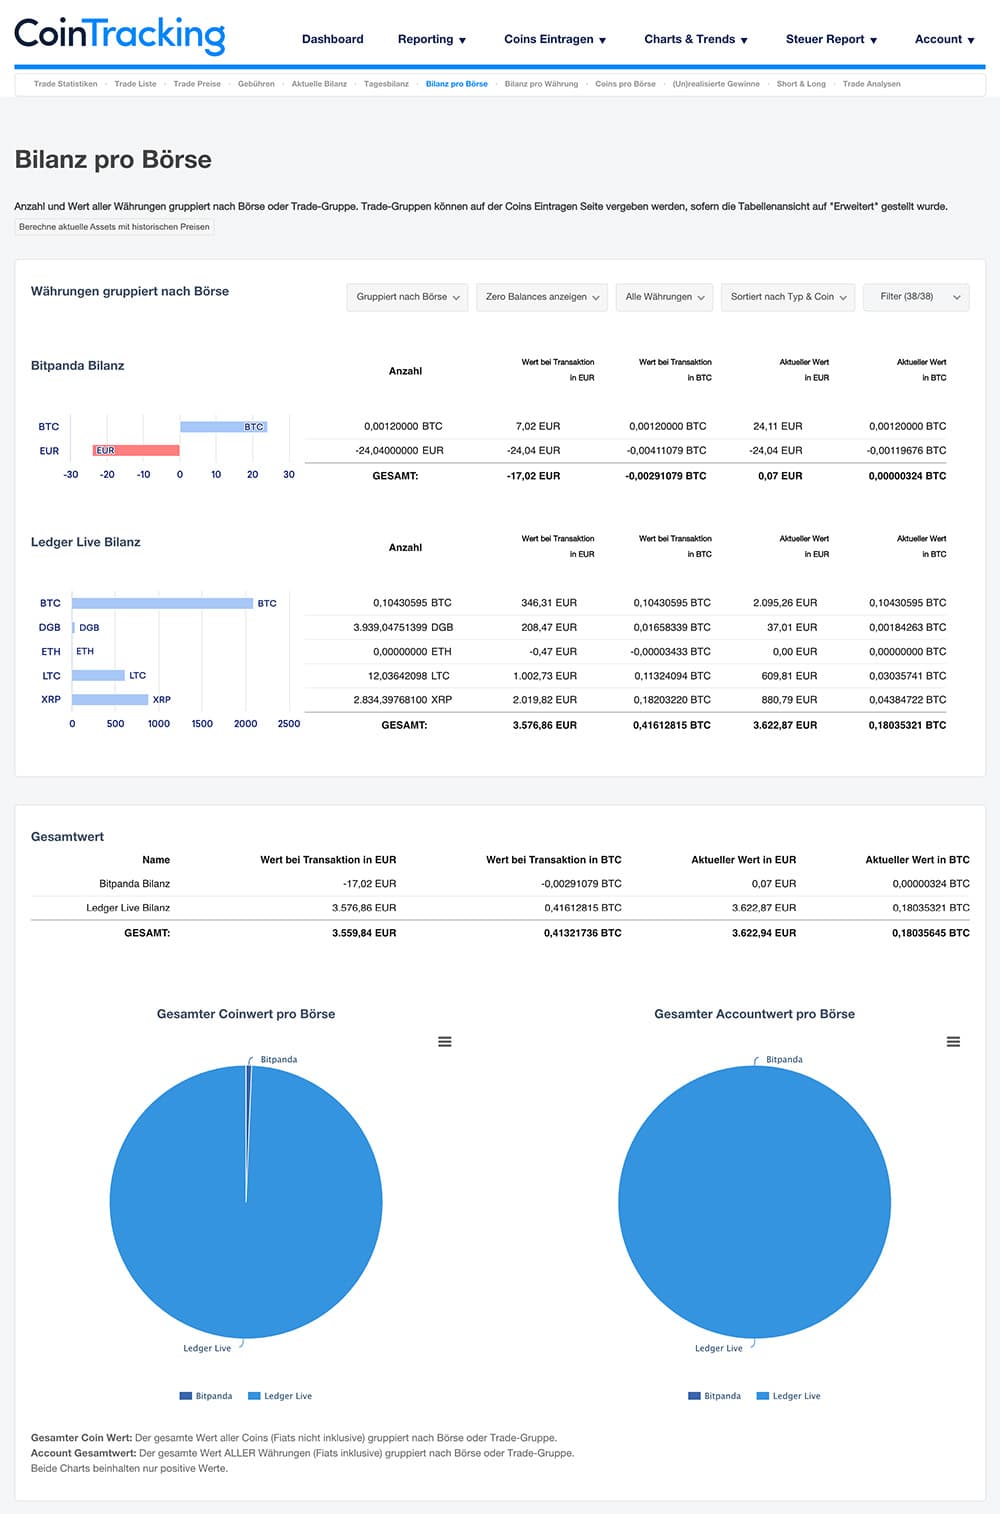Click the CoinTracking logo
Image resolution: width=1000 pixels, height=1514 pixels.
[120, 36]
